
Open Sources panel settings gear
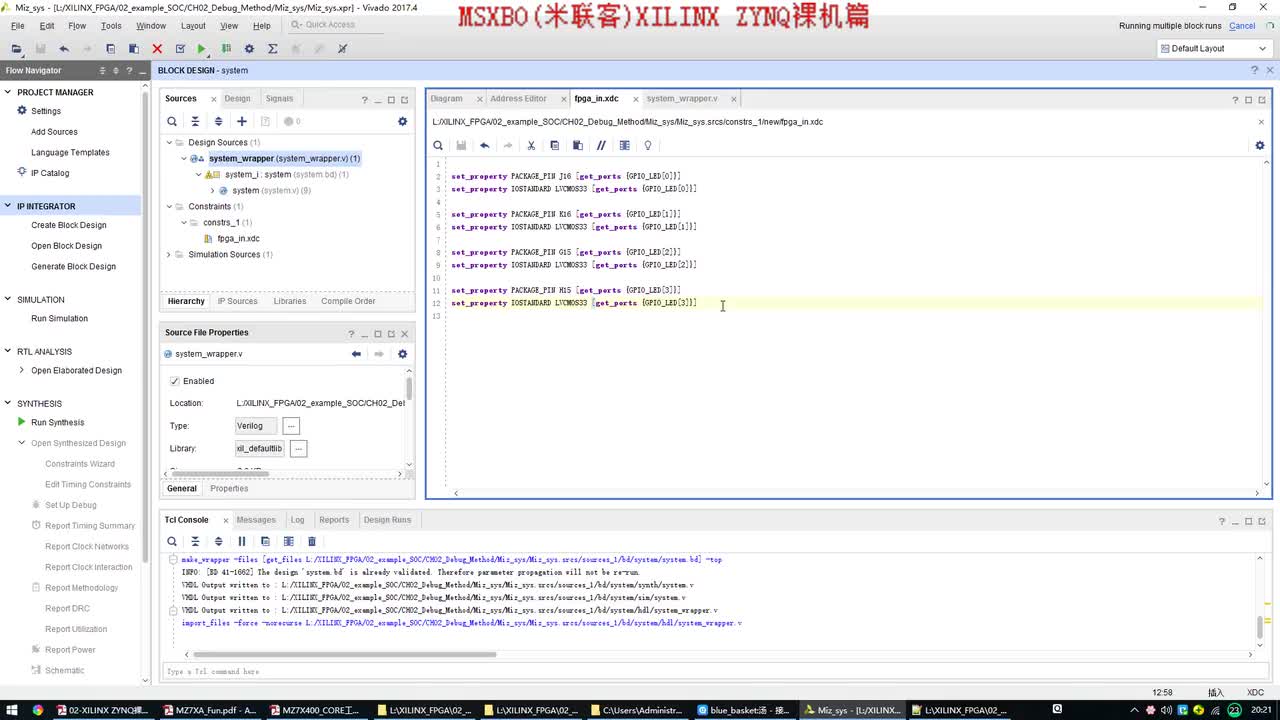(x=403, y=121)
